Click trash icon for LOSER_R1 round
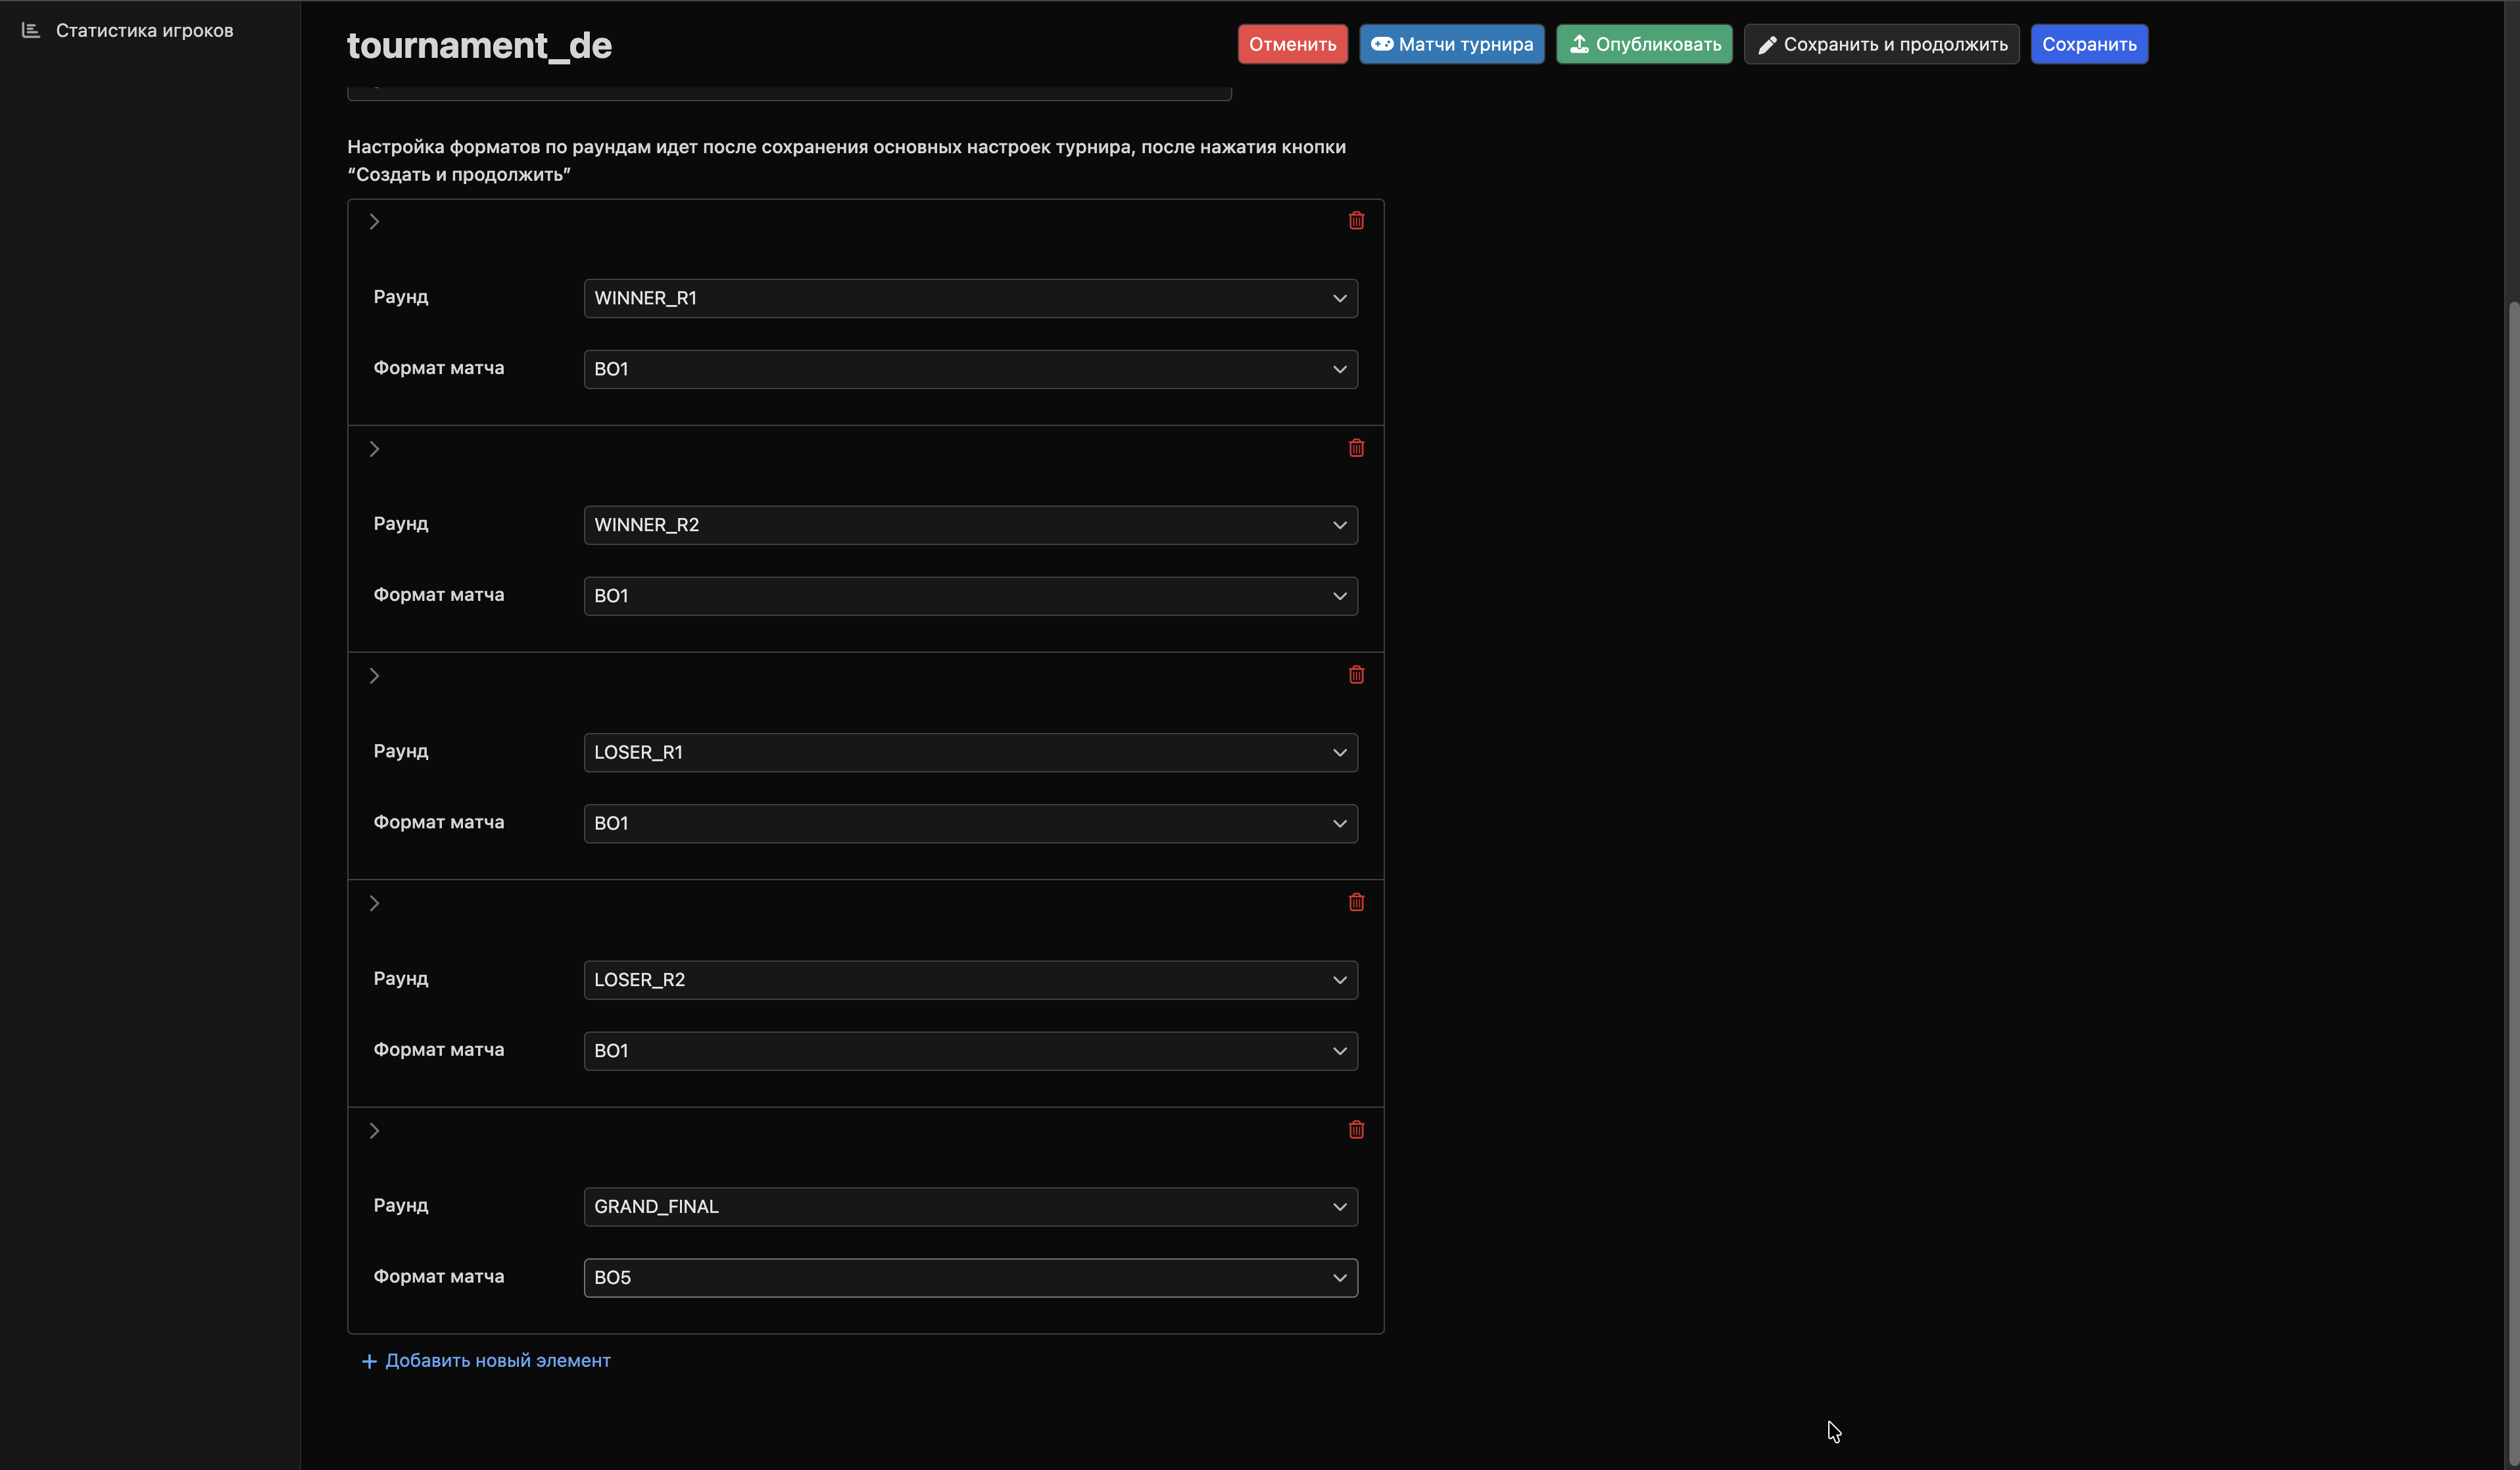The height and width of the screenshot is (1470, 2520). click(x=1356, y=675)
